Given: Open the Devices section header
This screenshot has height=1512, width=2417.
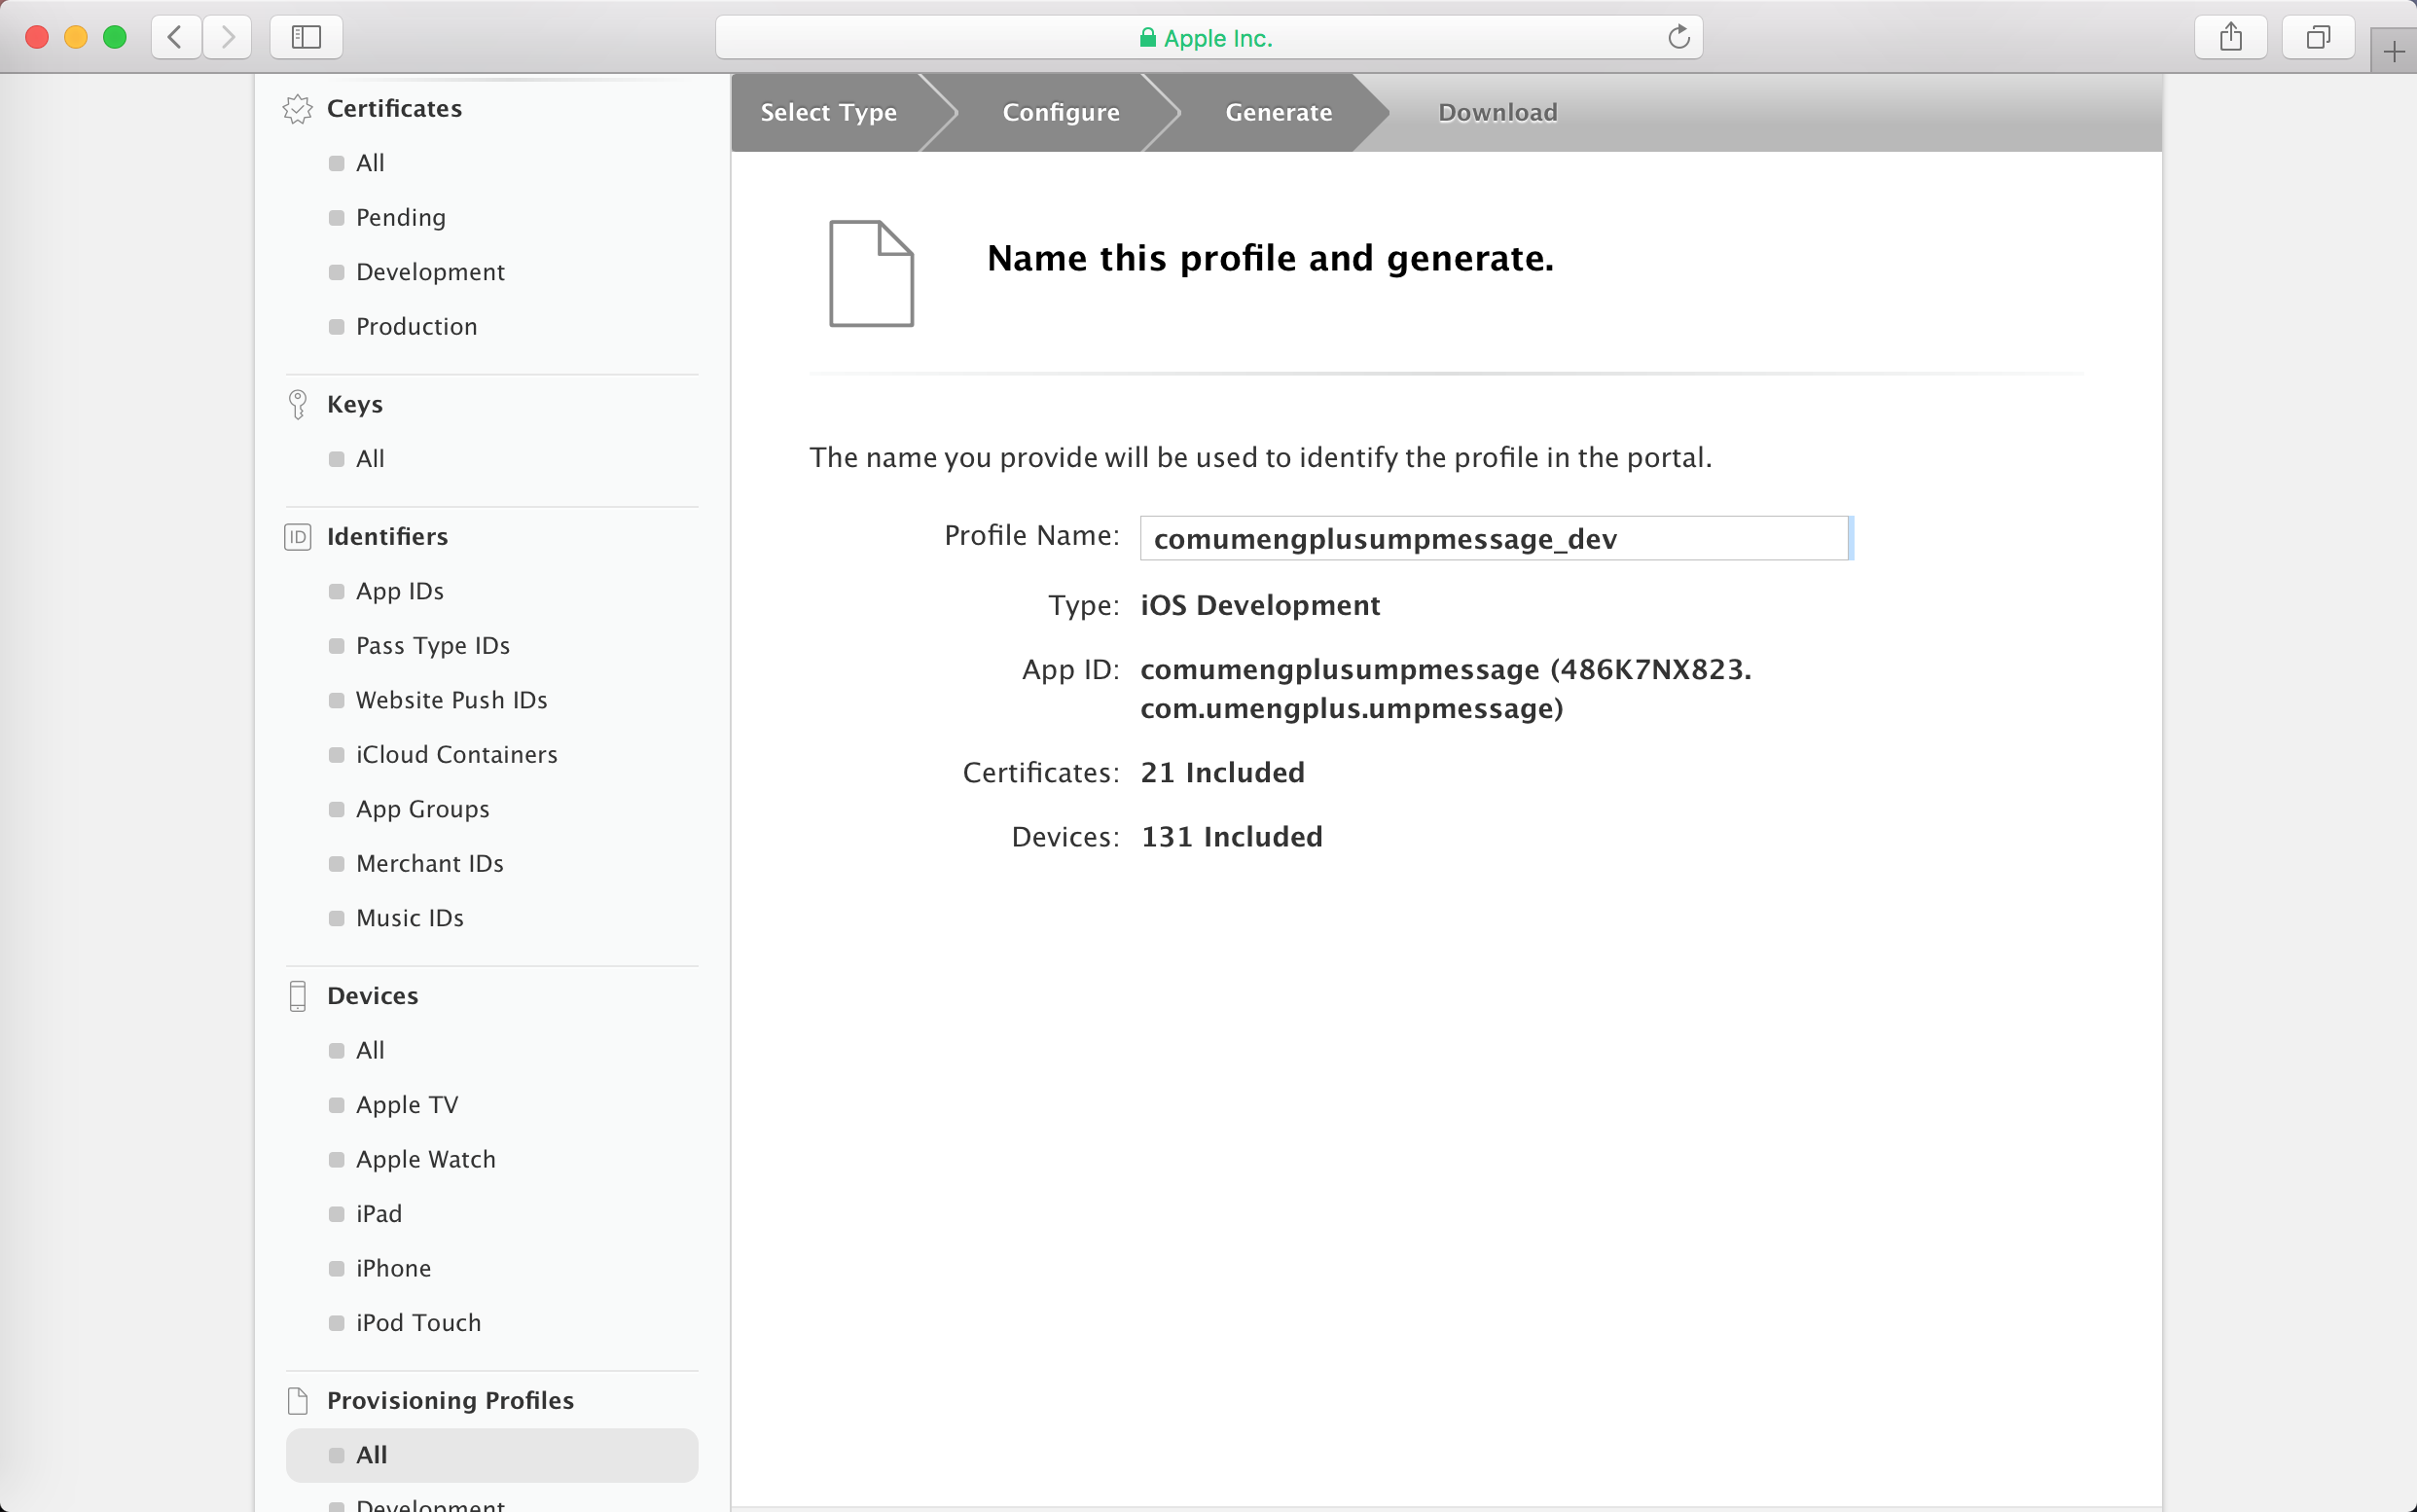Looking at the screenshot, I should point(372,996).
